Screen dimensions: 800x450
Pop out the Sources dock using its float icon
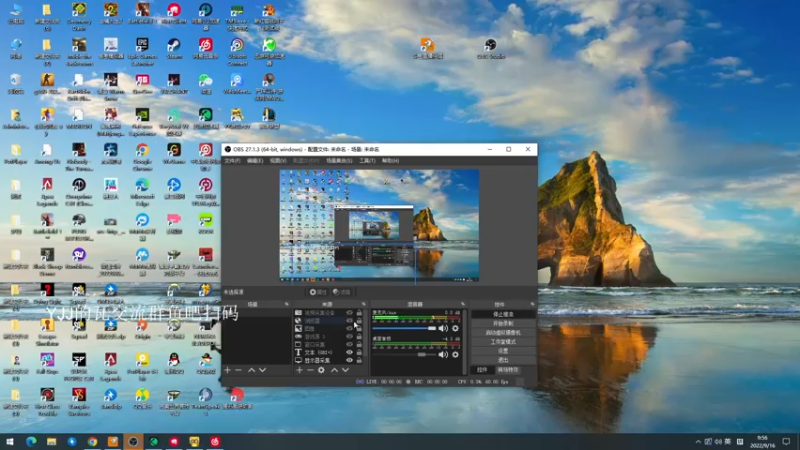coord(364,304)
